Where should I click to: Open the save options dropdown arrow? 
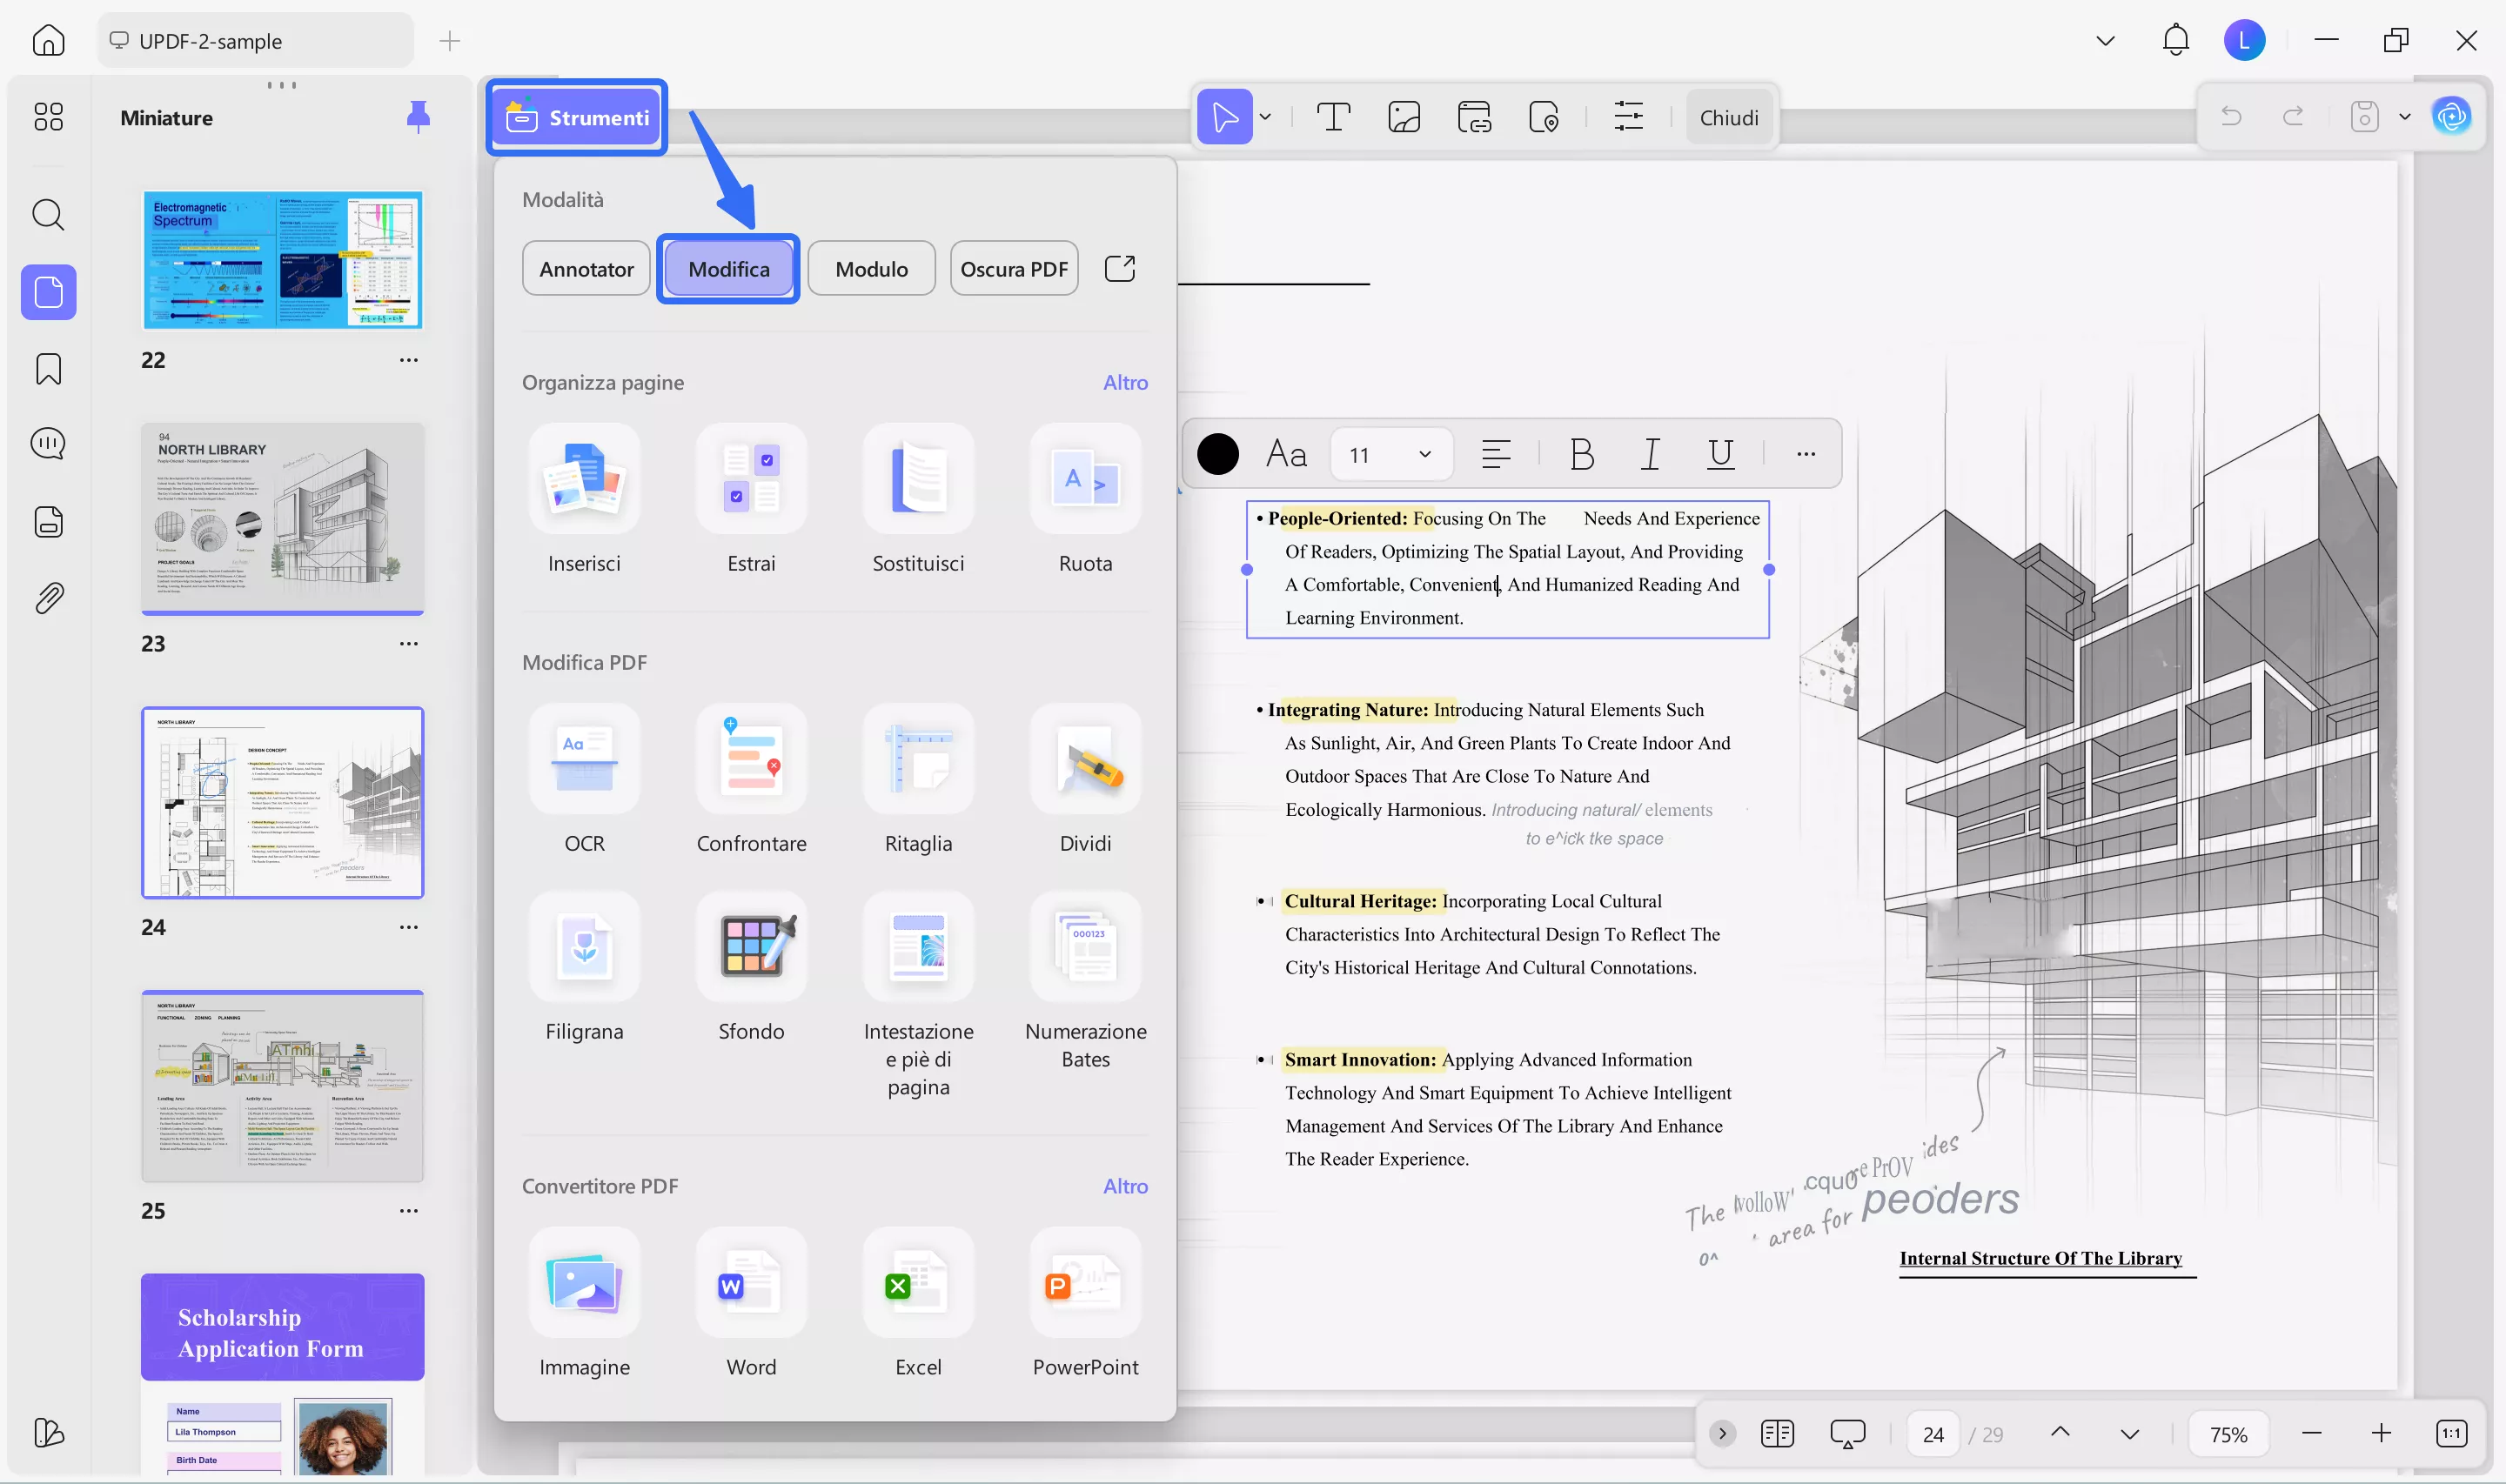[2406, 116]
